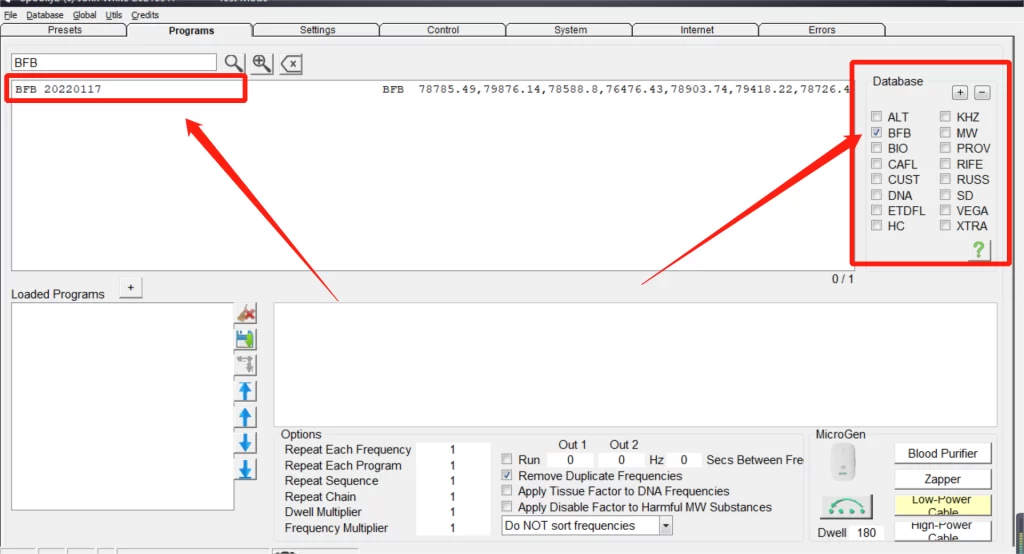Click the broom clear-programs icon
The height and width of the screenshot is (554, 1024).
245,314
